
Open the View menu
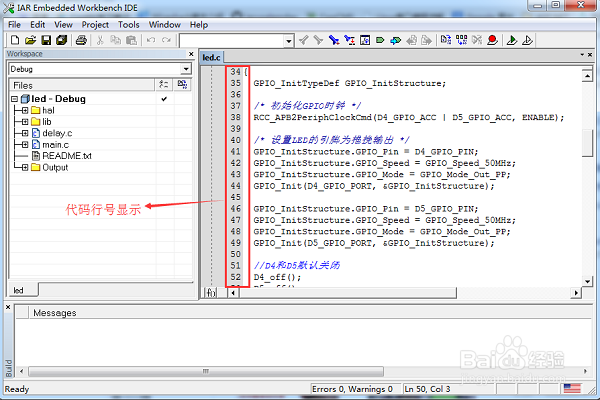pos(63,24)
